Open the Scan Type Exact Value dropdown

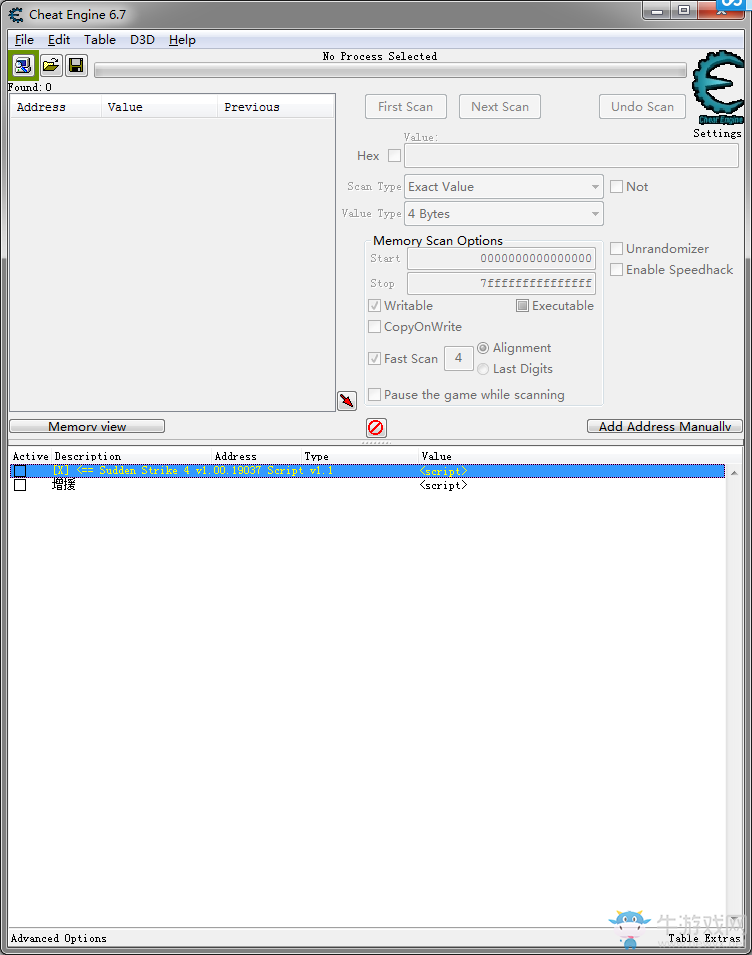coord(504,186)
